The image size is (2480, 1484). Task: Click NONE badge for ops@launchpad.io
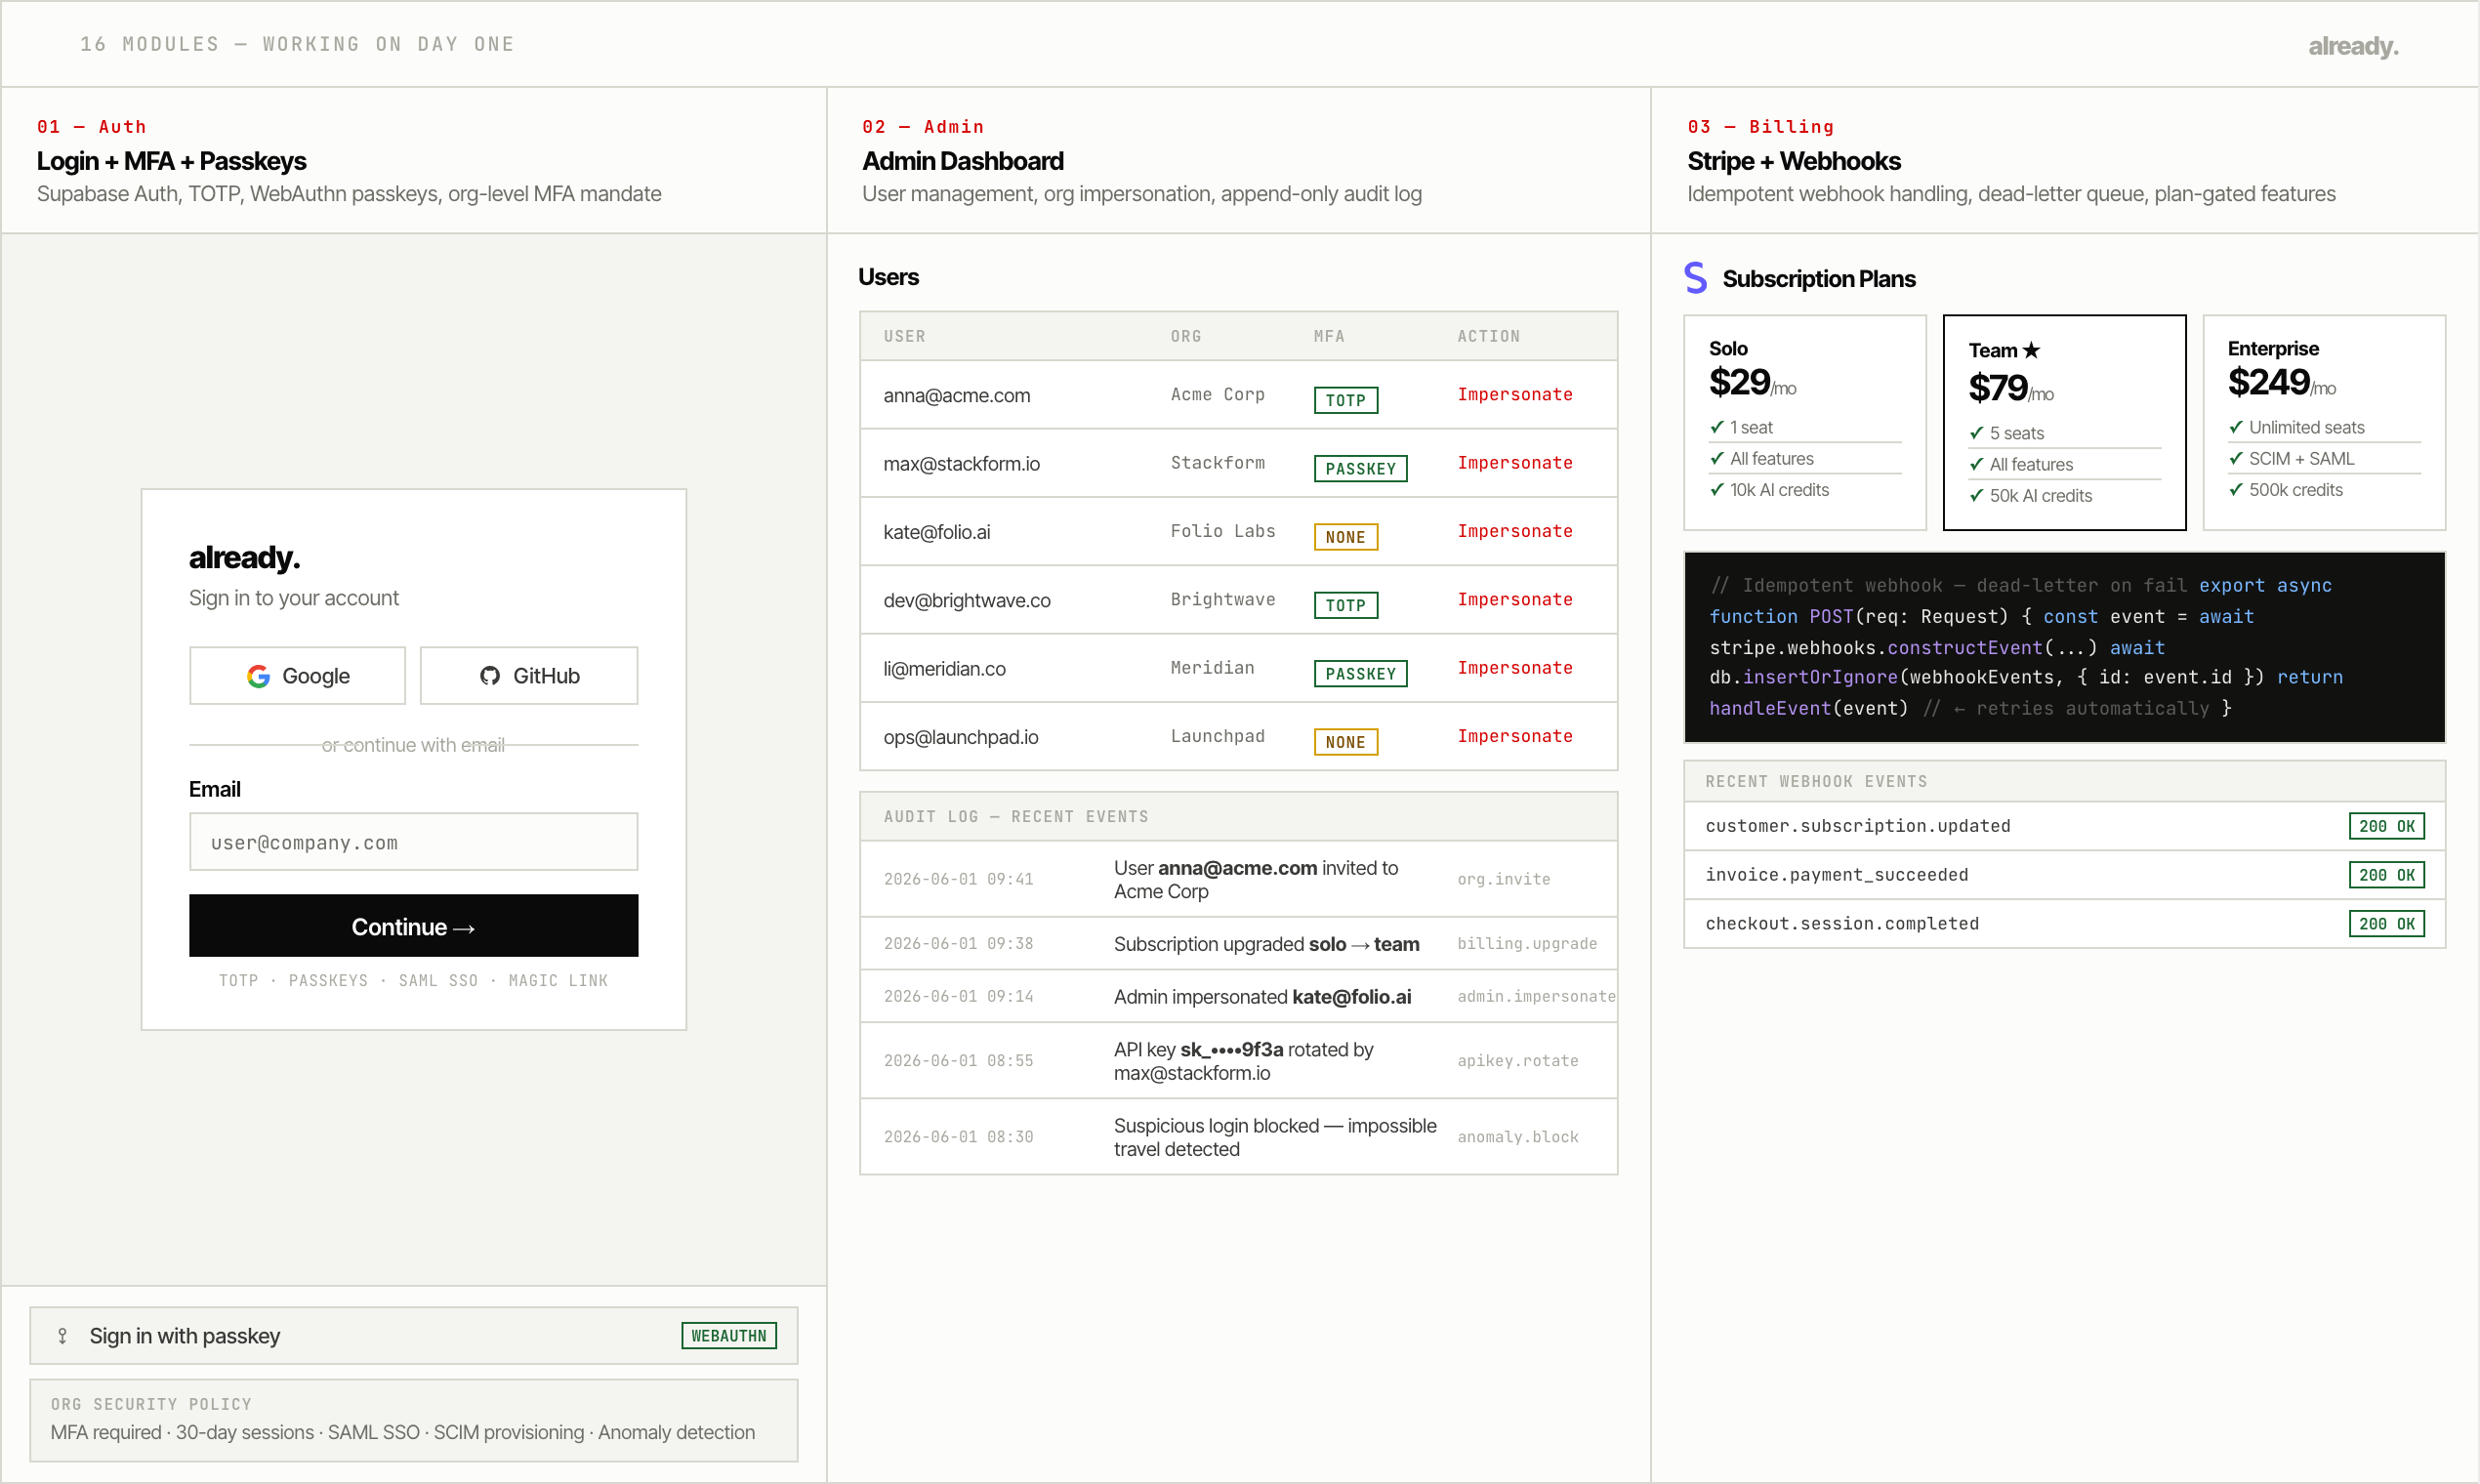(x=1346, y=742)
